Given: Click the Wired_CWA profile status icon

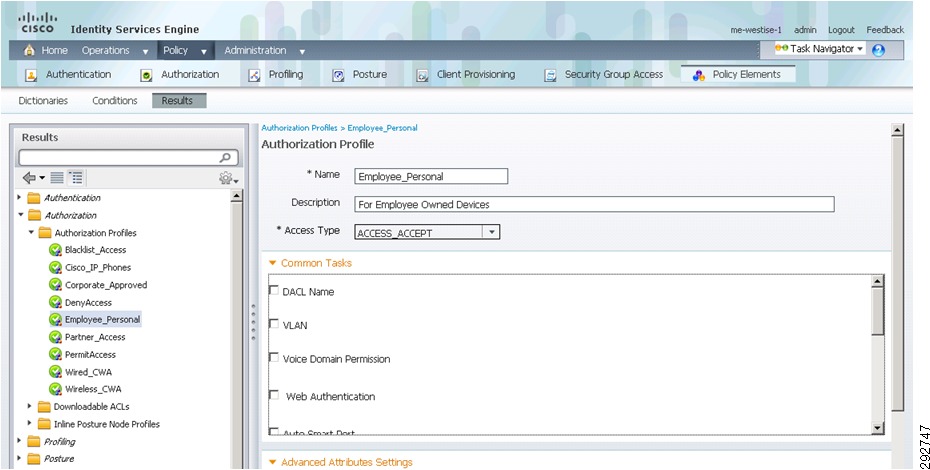Looking at the screenshot, I should pos(55,372).
